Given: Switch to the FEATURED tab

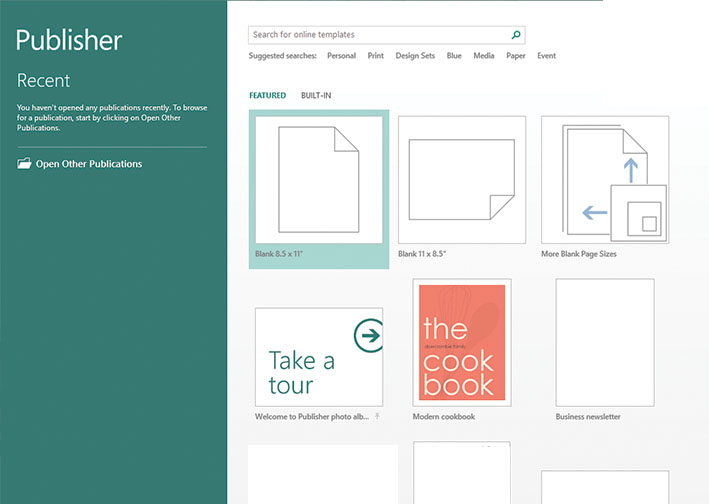Looking at the screenshot, I should (268, 95).
